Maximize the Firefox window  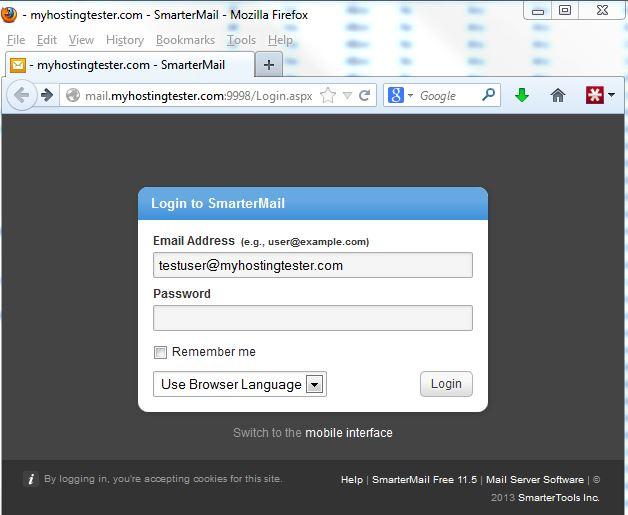click(x=565, y=10)
